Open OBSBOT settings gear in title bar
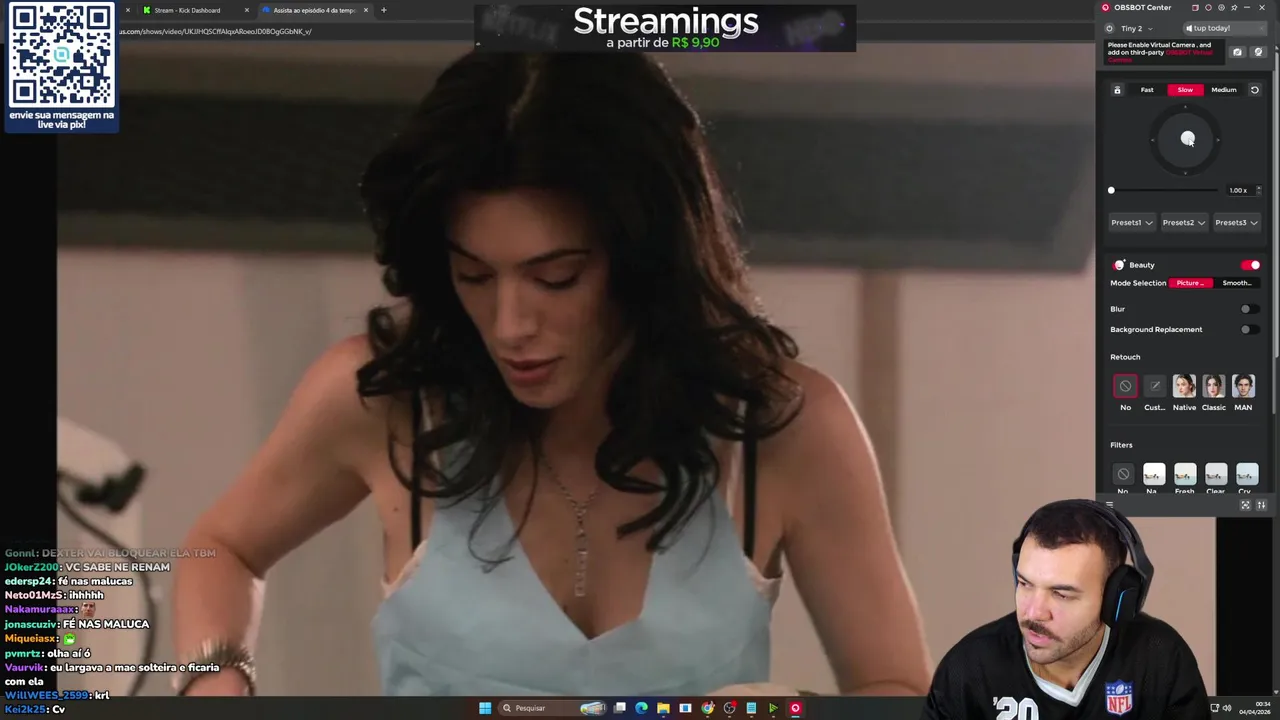The image size is (1280, 720). click(1221, 8)
